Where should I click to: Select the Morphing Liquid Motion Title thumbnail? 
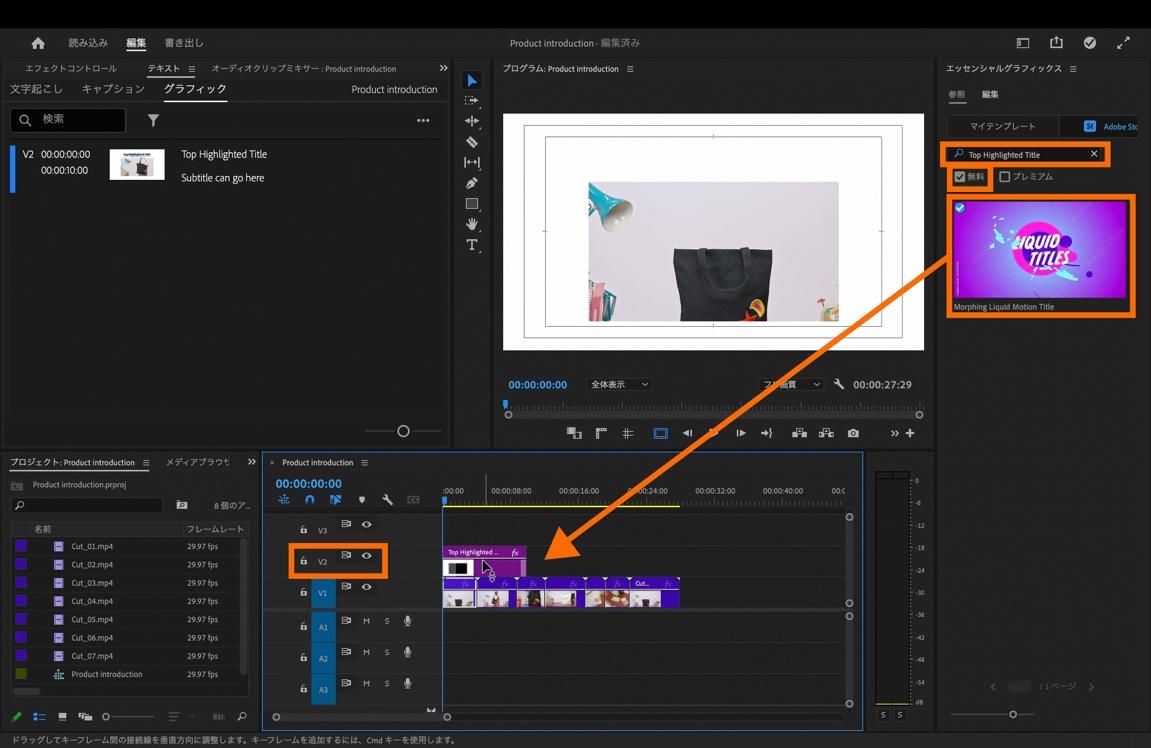(x=1040, y=249)
